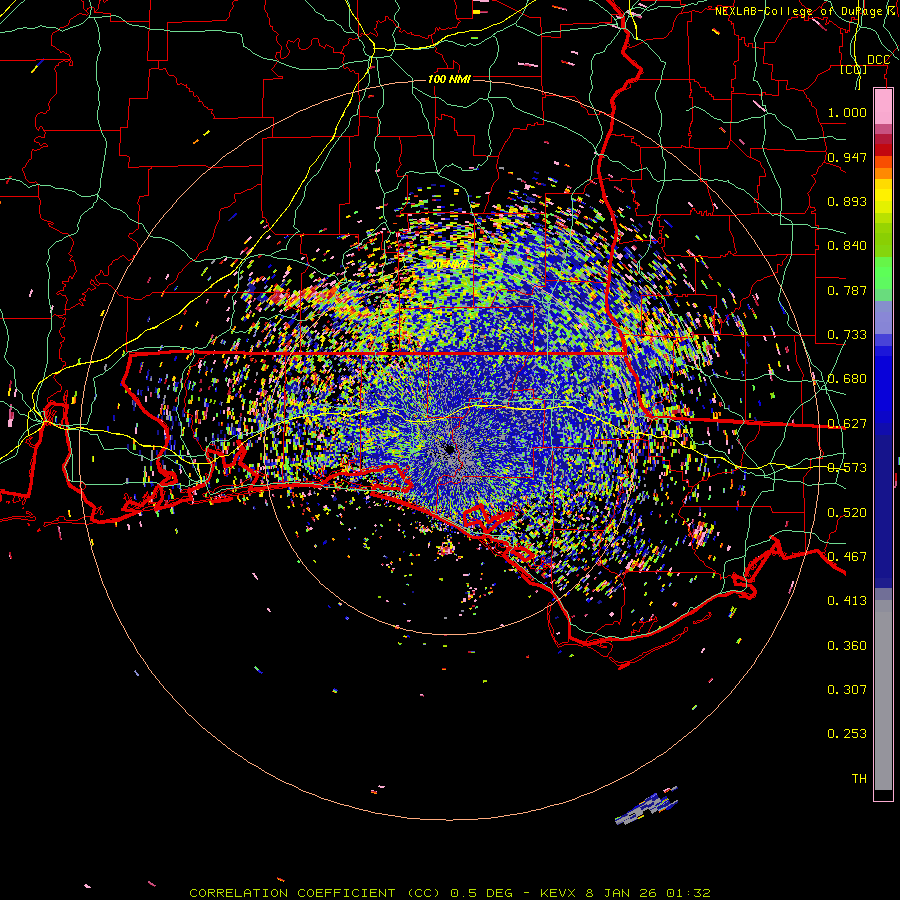Click the 0.840 scale value
900x900 pixels.
pos(847,246)
